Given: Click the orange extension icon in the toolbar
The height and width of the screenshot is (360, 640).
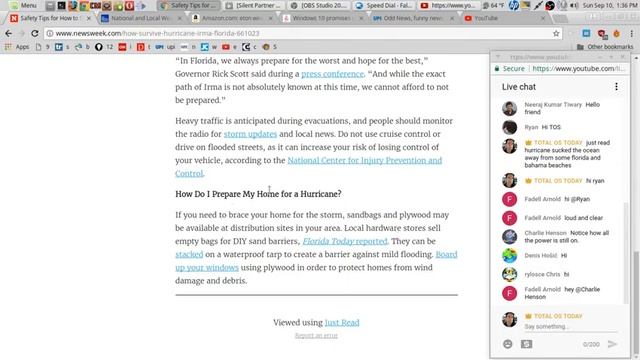Looking at the screenshot, I should point(616,33).
